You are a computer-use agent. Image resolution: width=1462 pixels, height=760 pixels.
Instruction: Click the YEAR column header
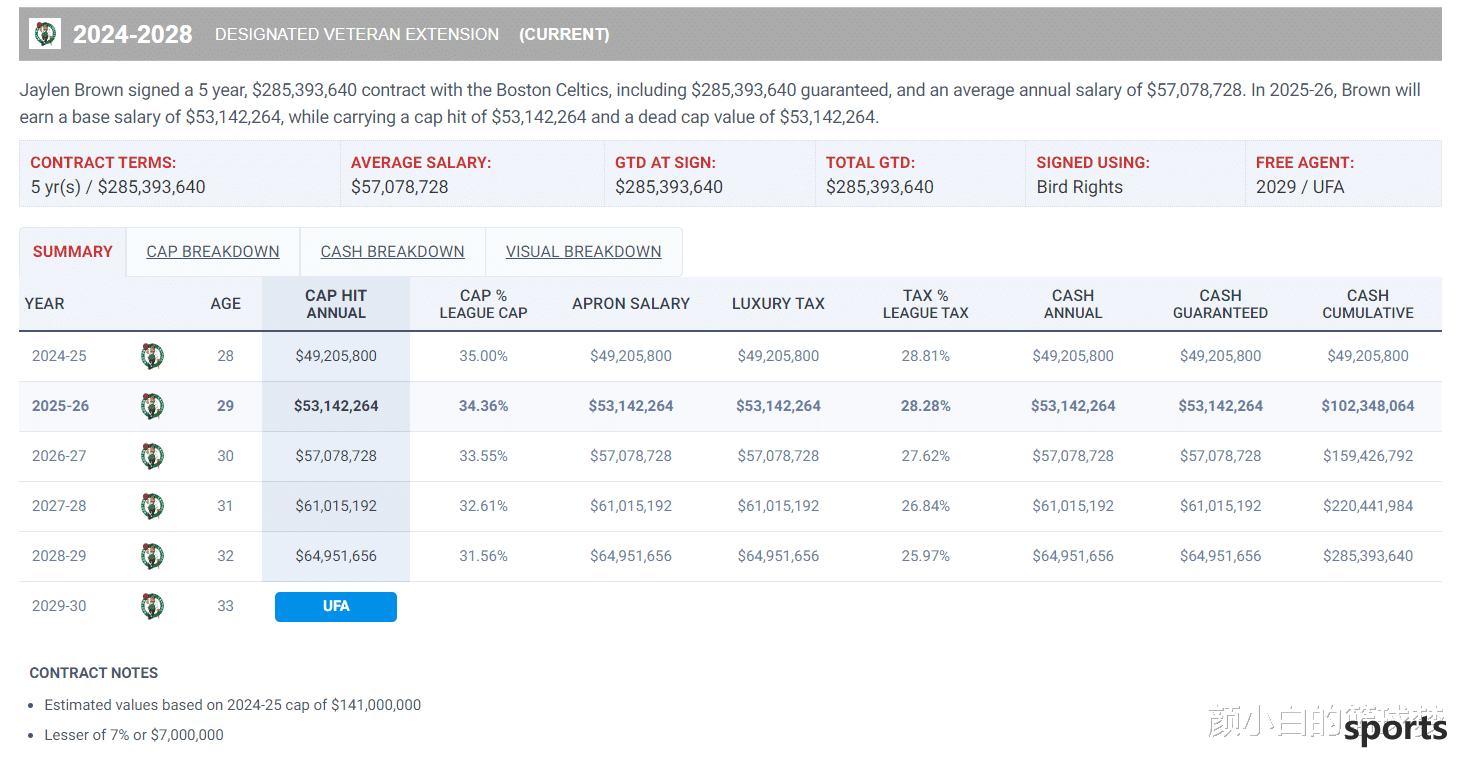pyautogui.click(x=44, y=304)
